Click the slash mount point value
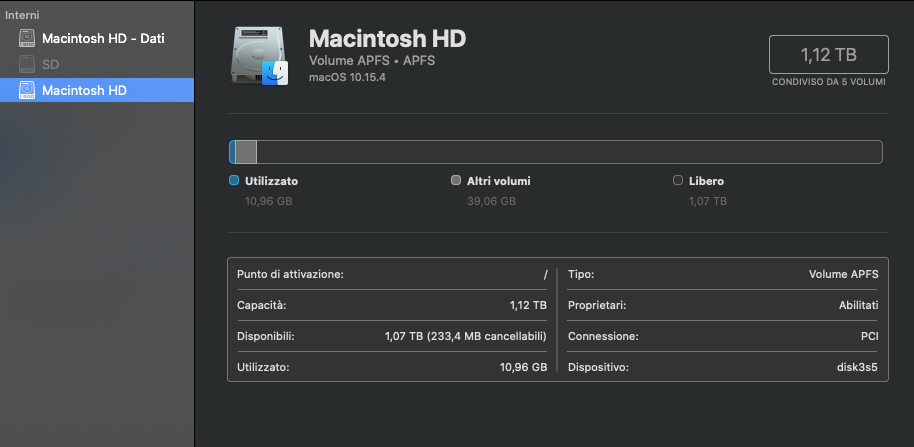The width and height of the screenshot is (914, 447). 546,274
